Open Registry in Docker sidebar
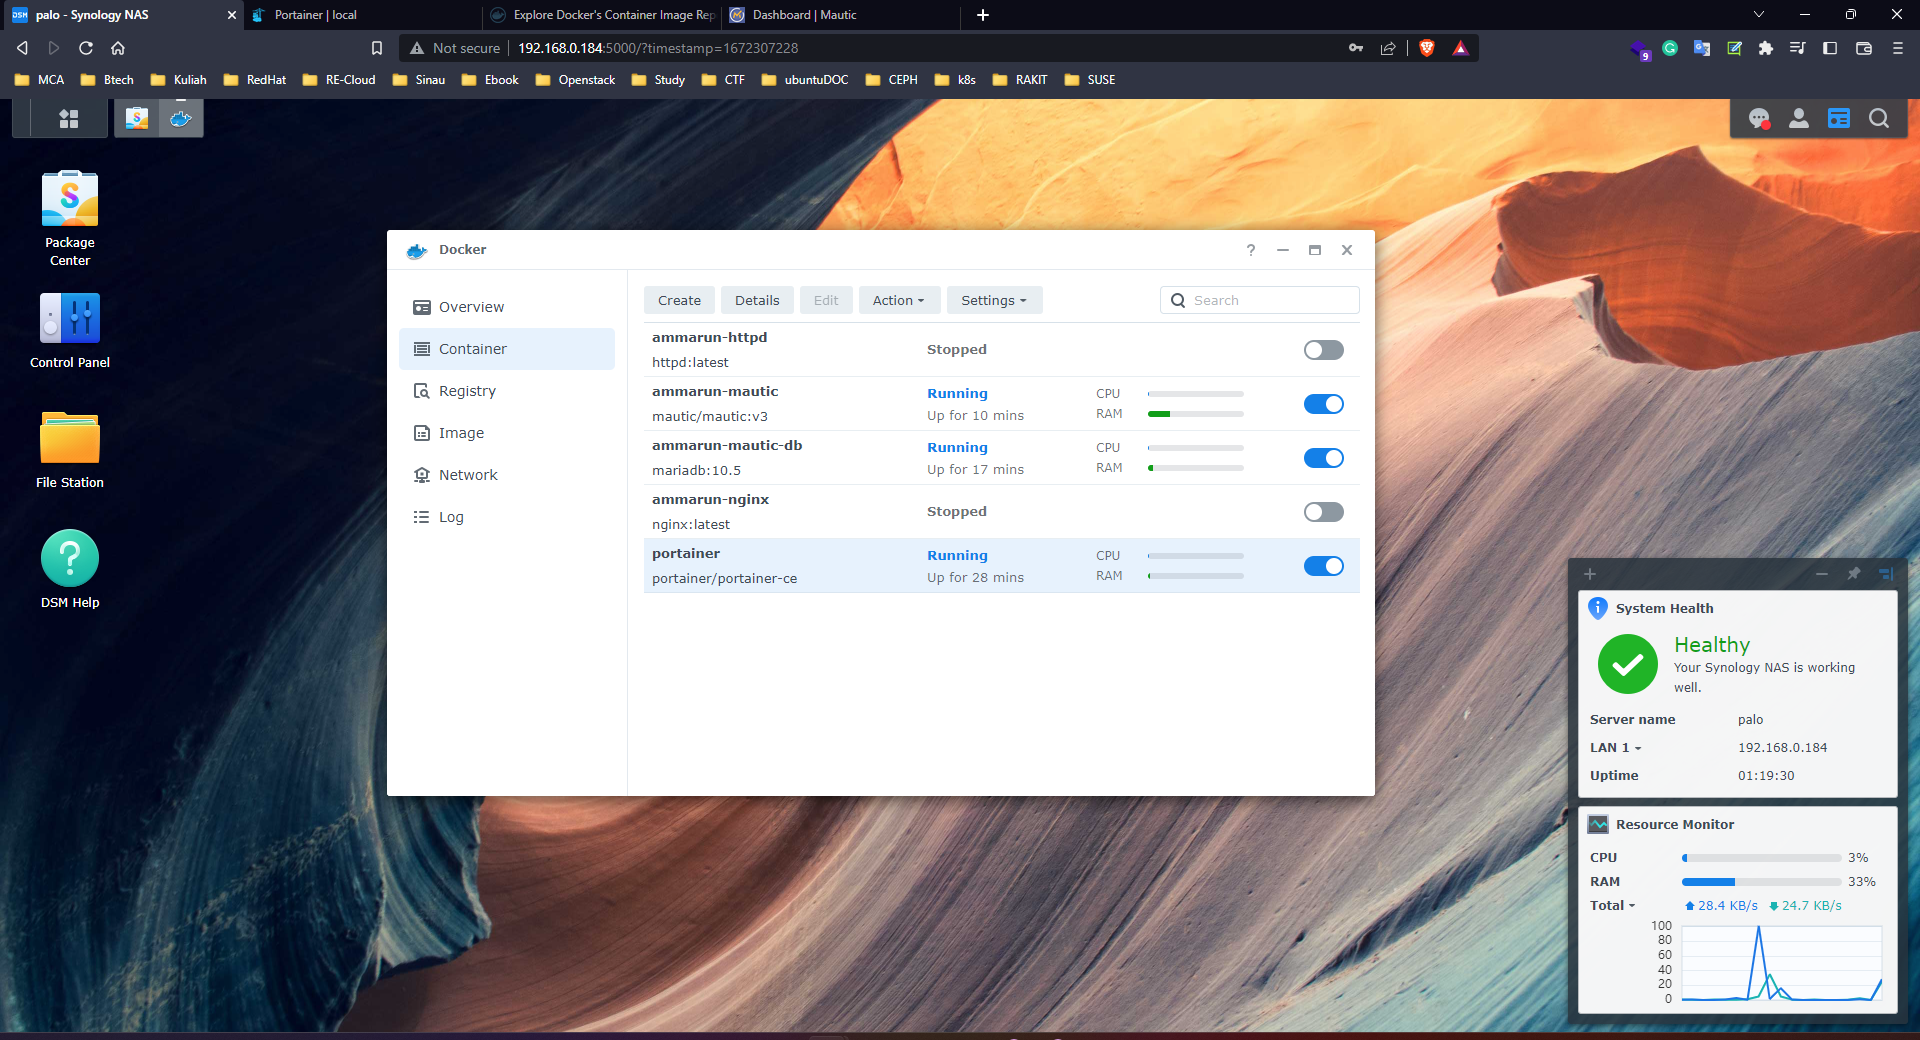1920x1040 pixels. [507, 391]
